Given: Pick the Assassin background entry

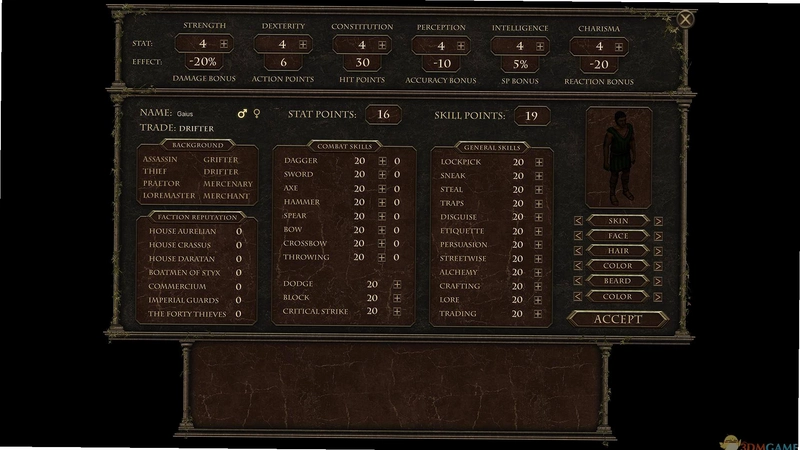Looking at the screenshot, I should [160, 159].
